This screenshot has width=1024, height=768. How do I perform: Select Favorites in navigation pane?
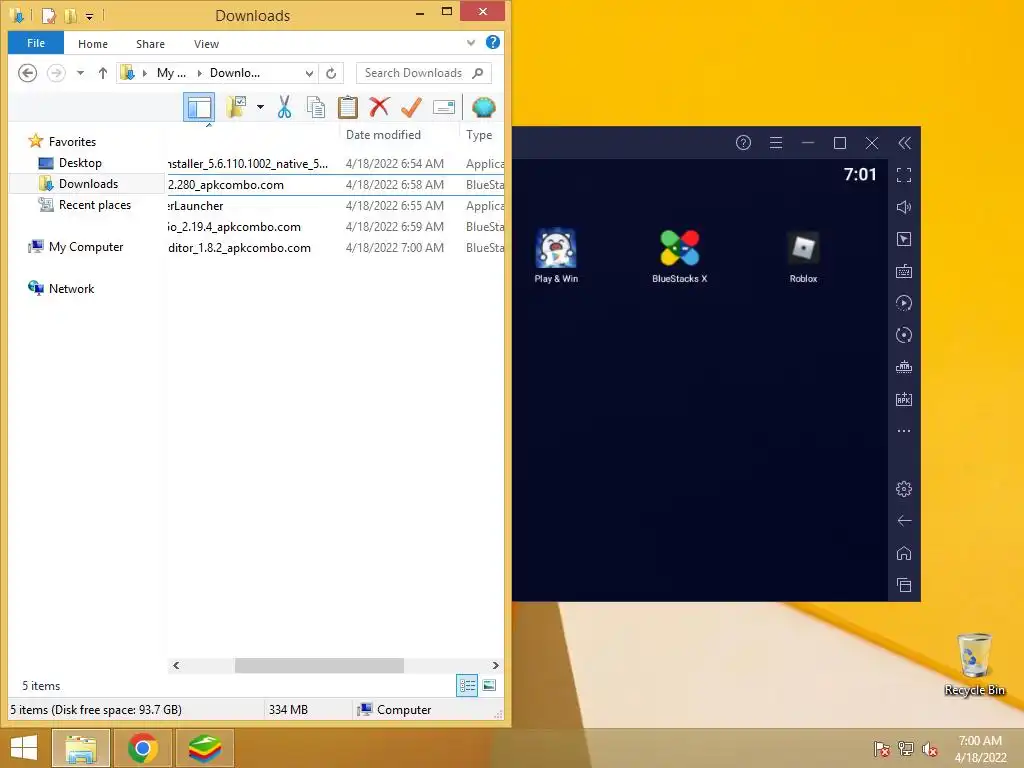72,142
